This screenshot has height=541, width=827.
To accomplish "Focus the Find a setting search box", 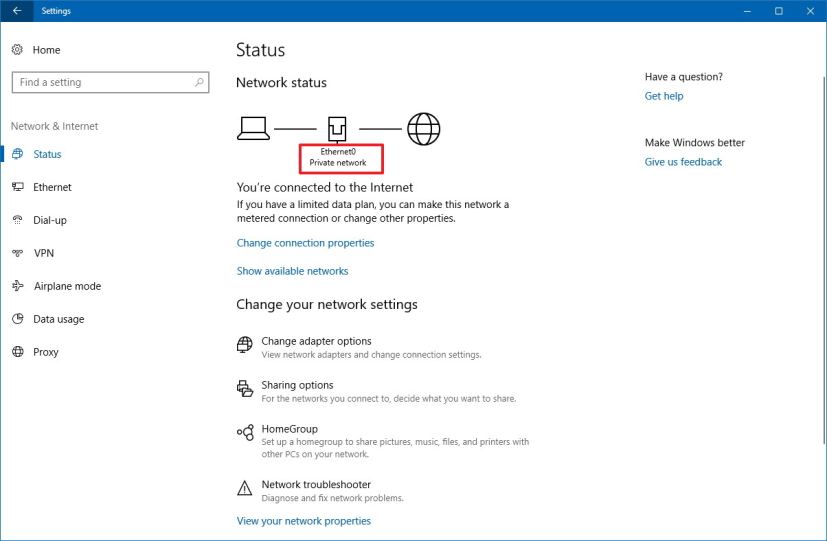I will coord(110,82).
